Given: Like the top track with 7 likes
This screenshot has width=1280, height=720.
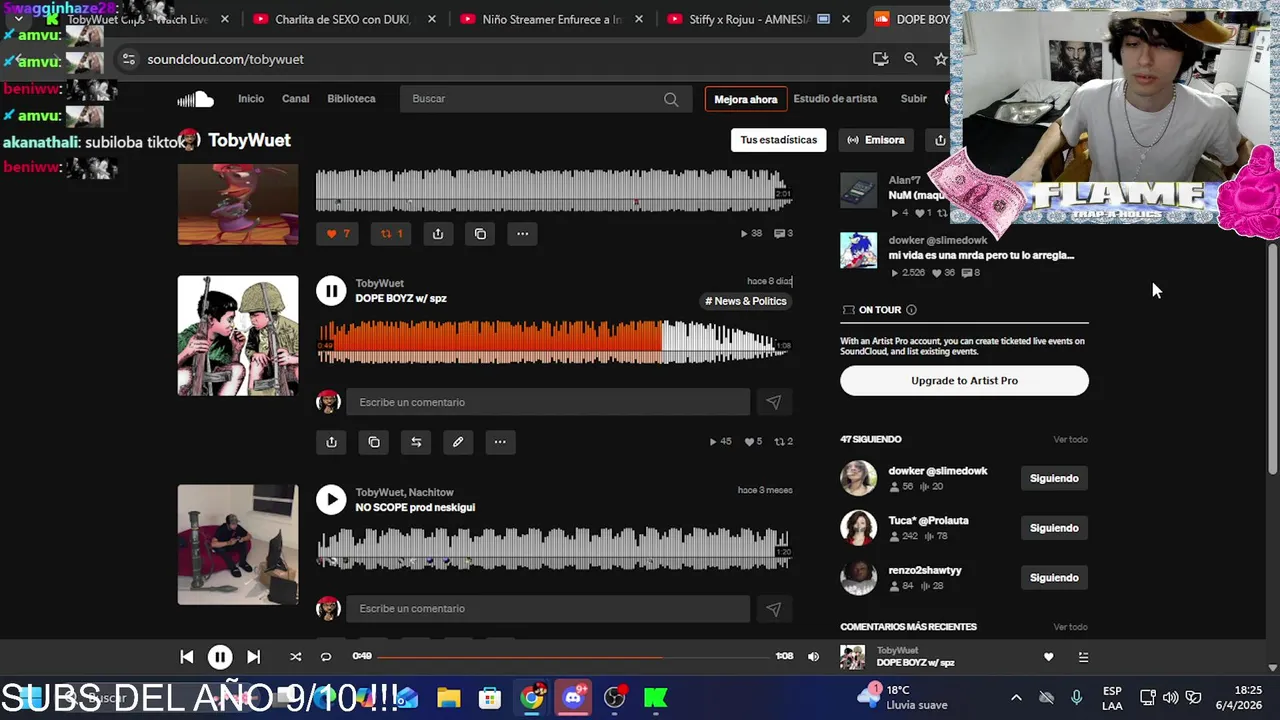Looking at the screenshot, I should click(338, 234).
